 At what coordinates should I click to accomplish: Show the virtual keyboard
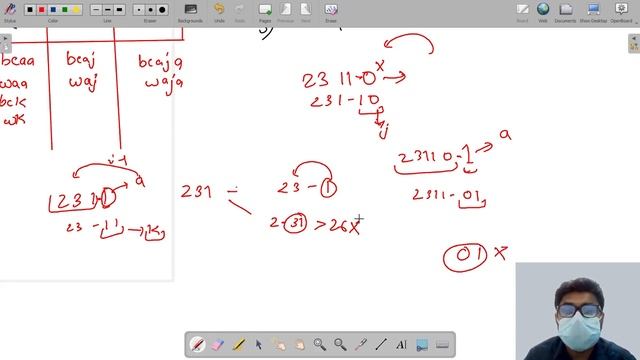tap(442, 345)
